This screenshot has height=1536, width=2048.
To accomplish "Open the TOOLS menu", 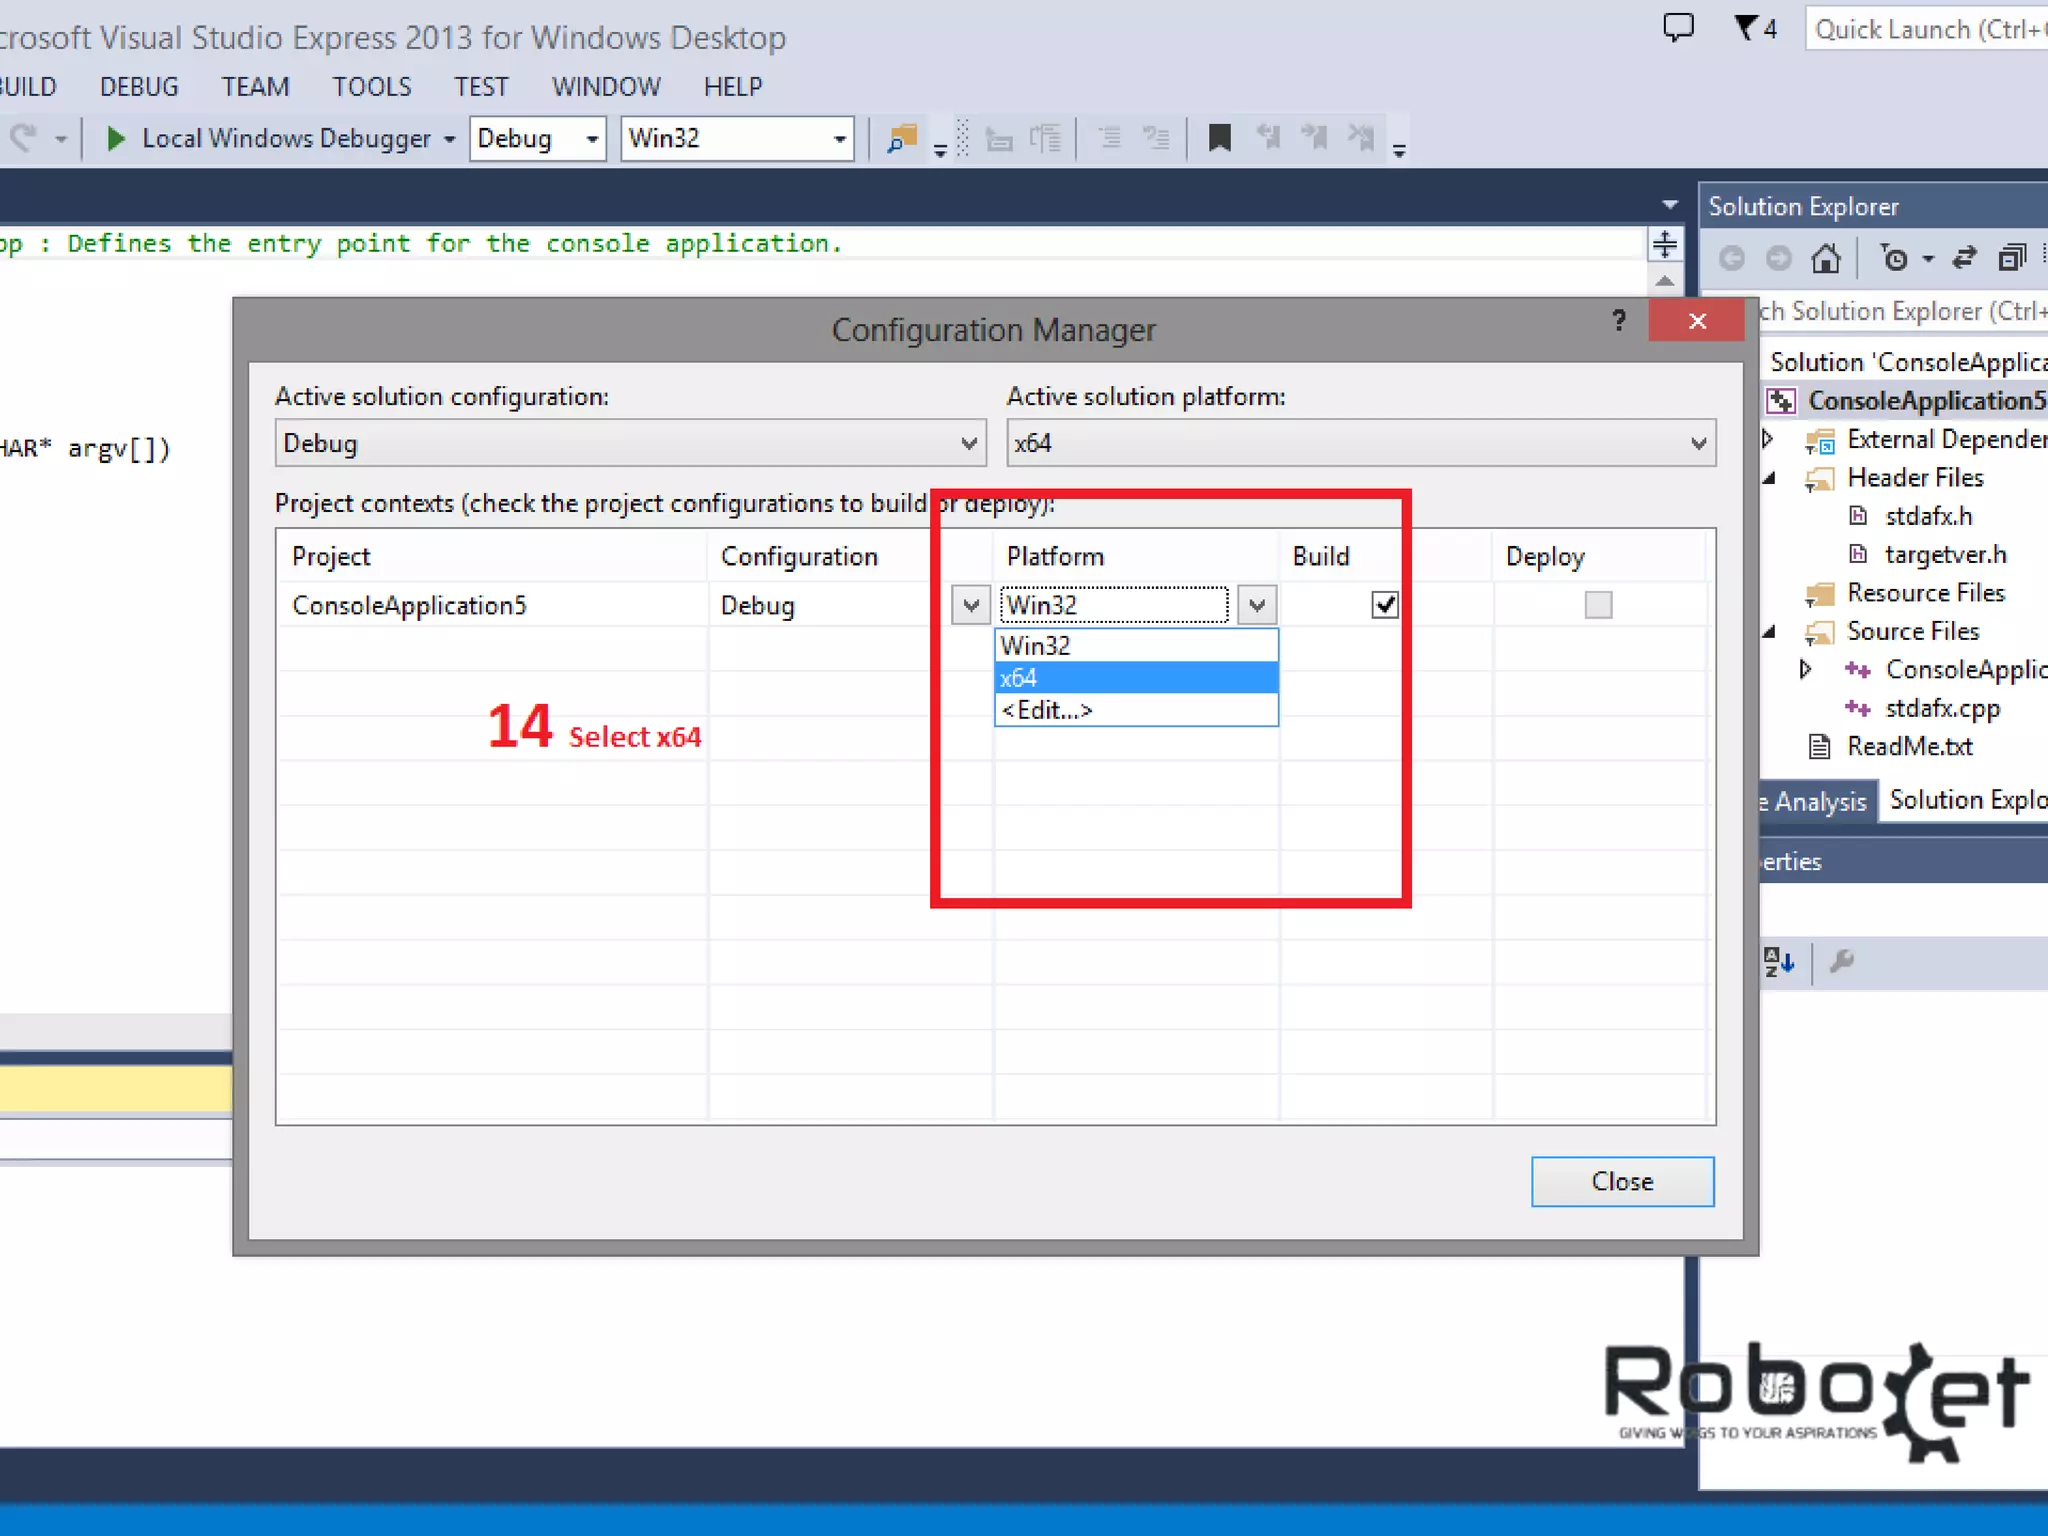I will point(371,87).
